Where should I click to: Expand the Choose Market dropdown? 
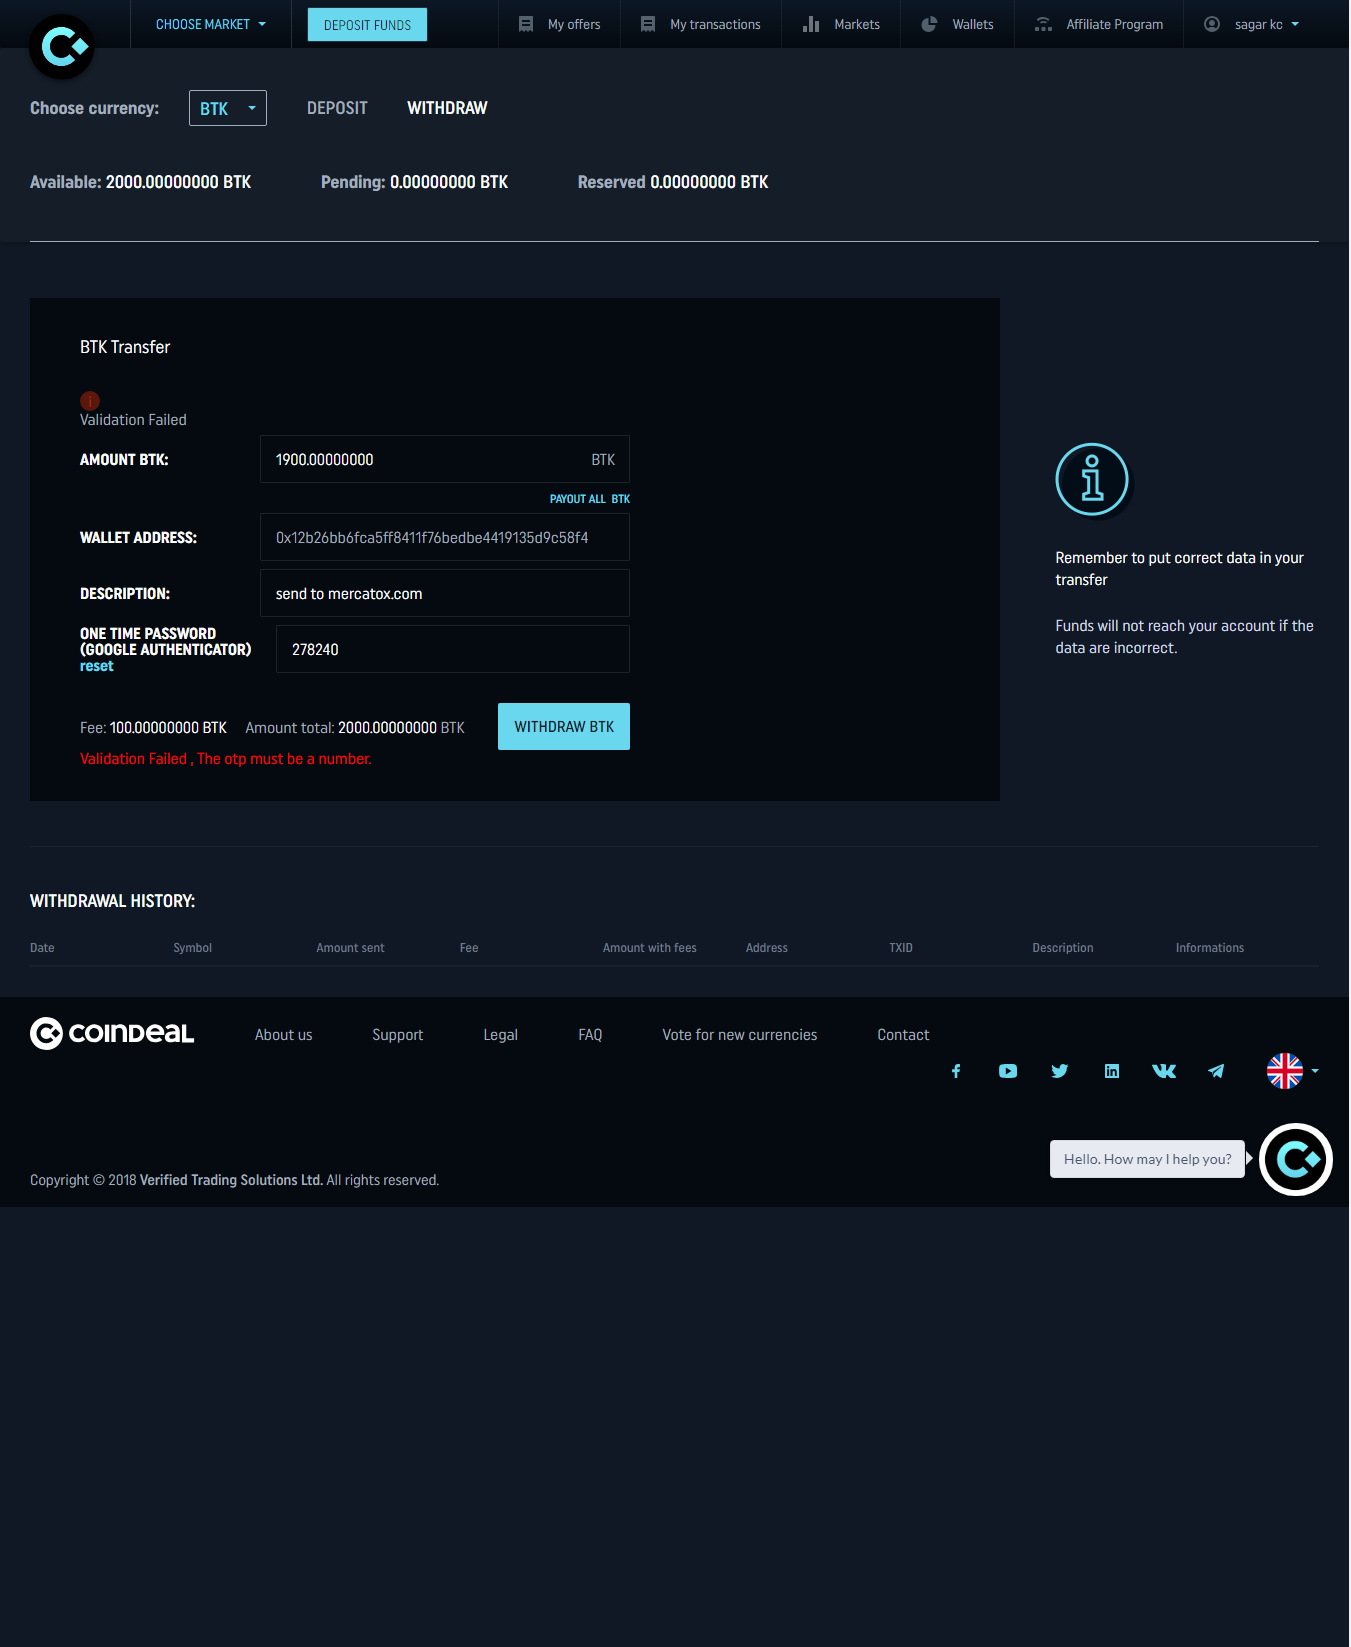211,24
